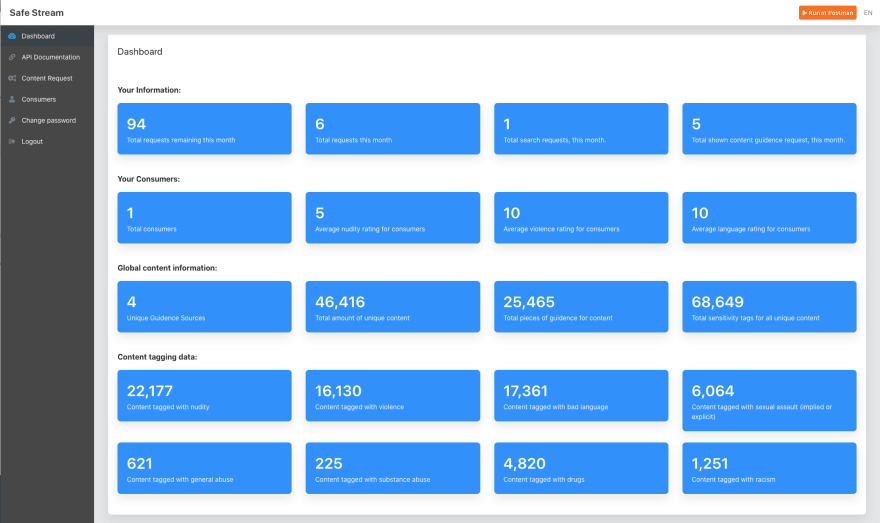
Task: Click the Safe Stream brand title
Action: tap(36, 12)
